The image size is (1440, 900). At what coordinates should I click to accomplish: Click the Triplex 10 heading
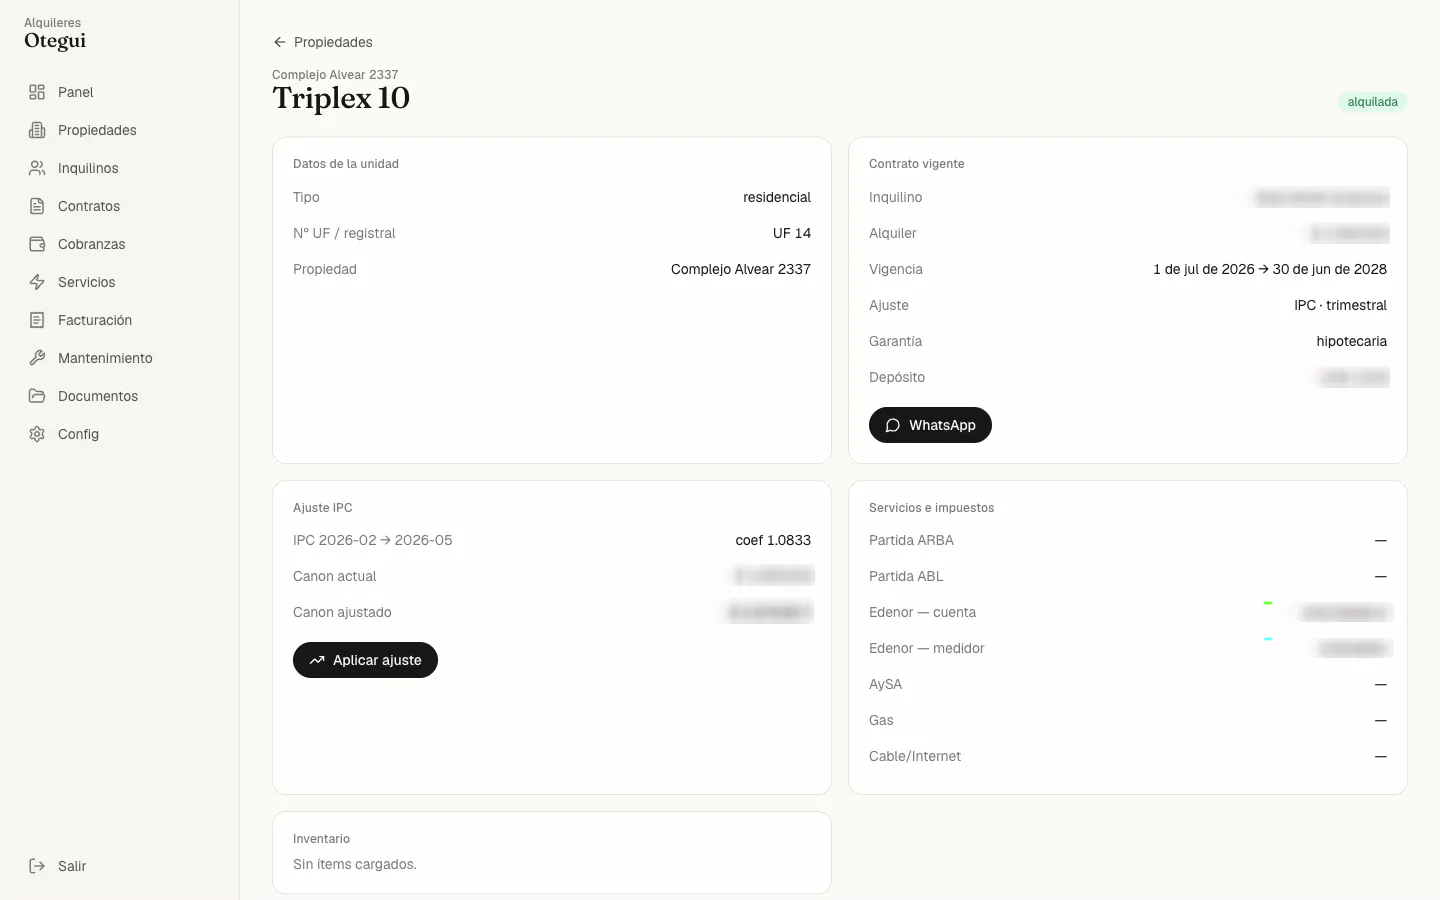click(x=341, y=98)
